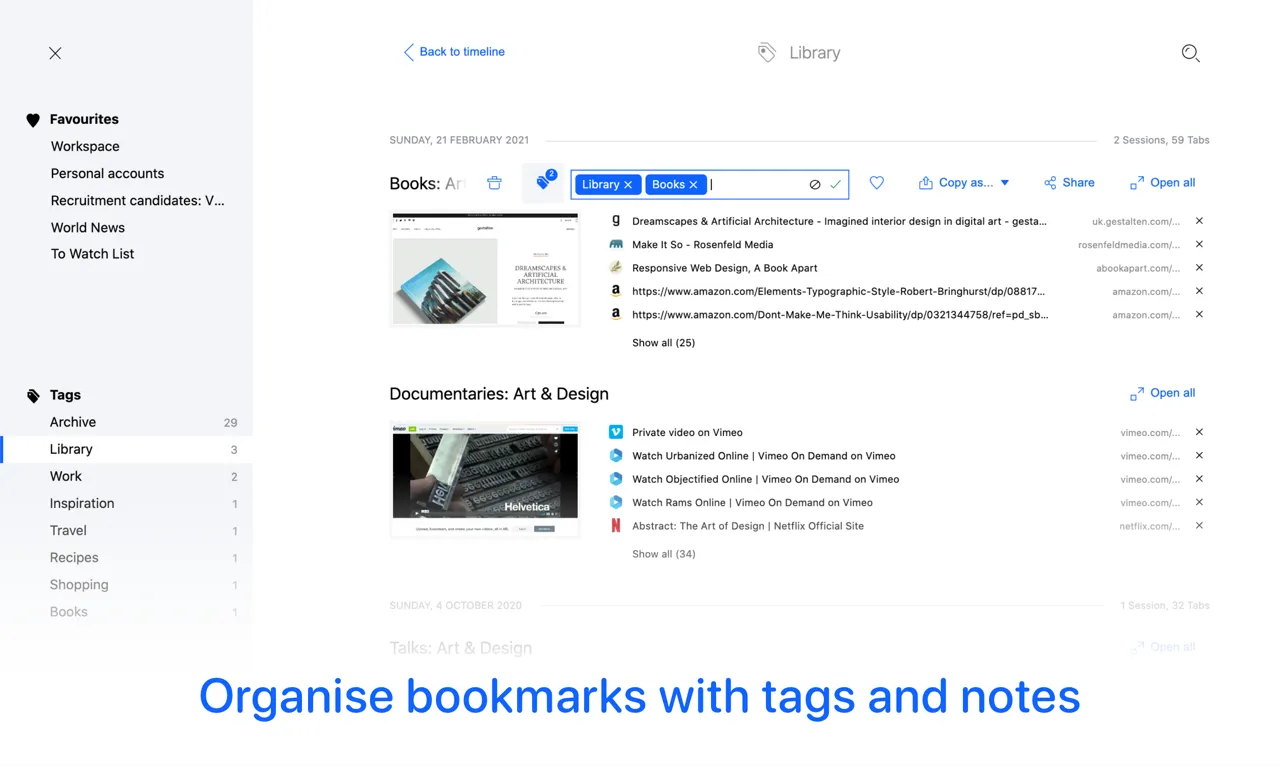Select World News in sidebar

pos(88,227)
